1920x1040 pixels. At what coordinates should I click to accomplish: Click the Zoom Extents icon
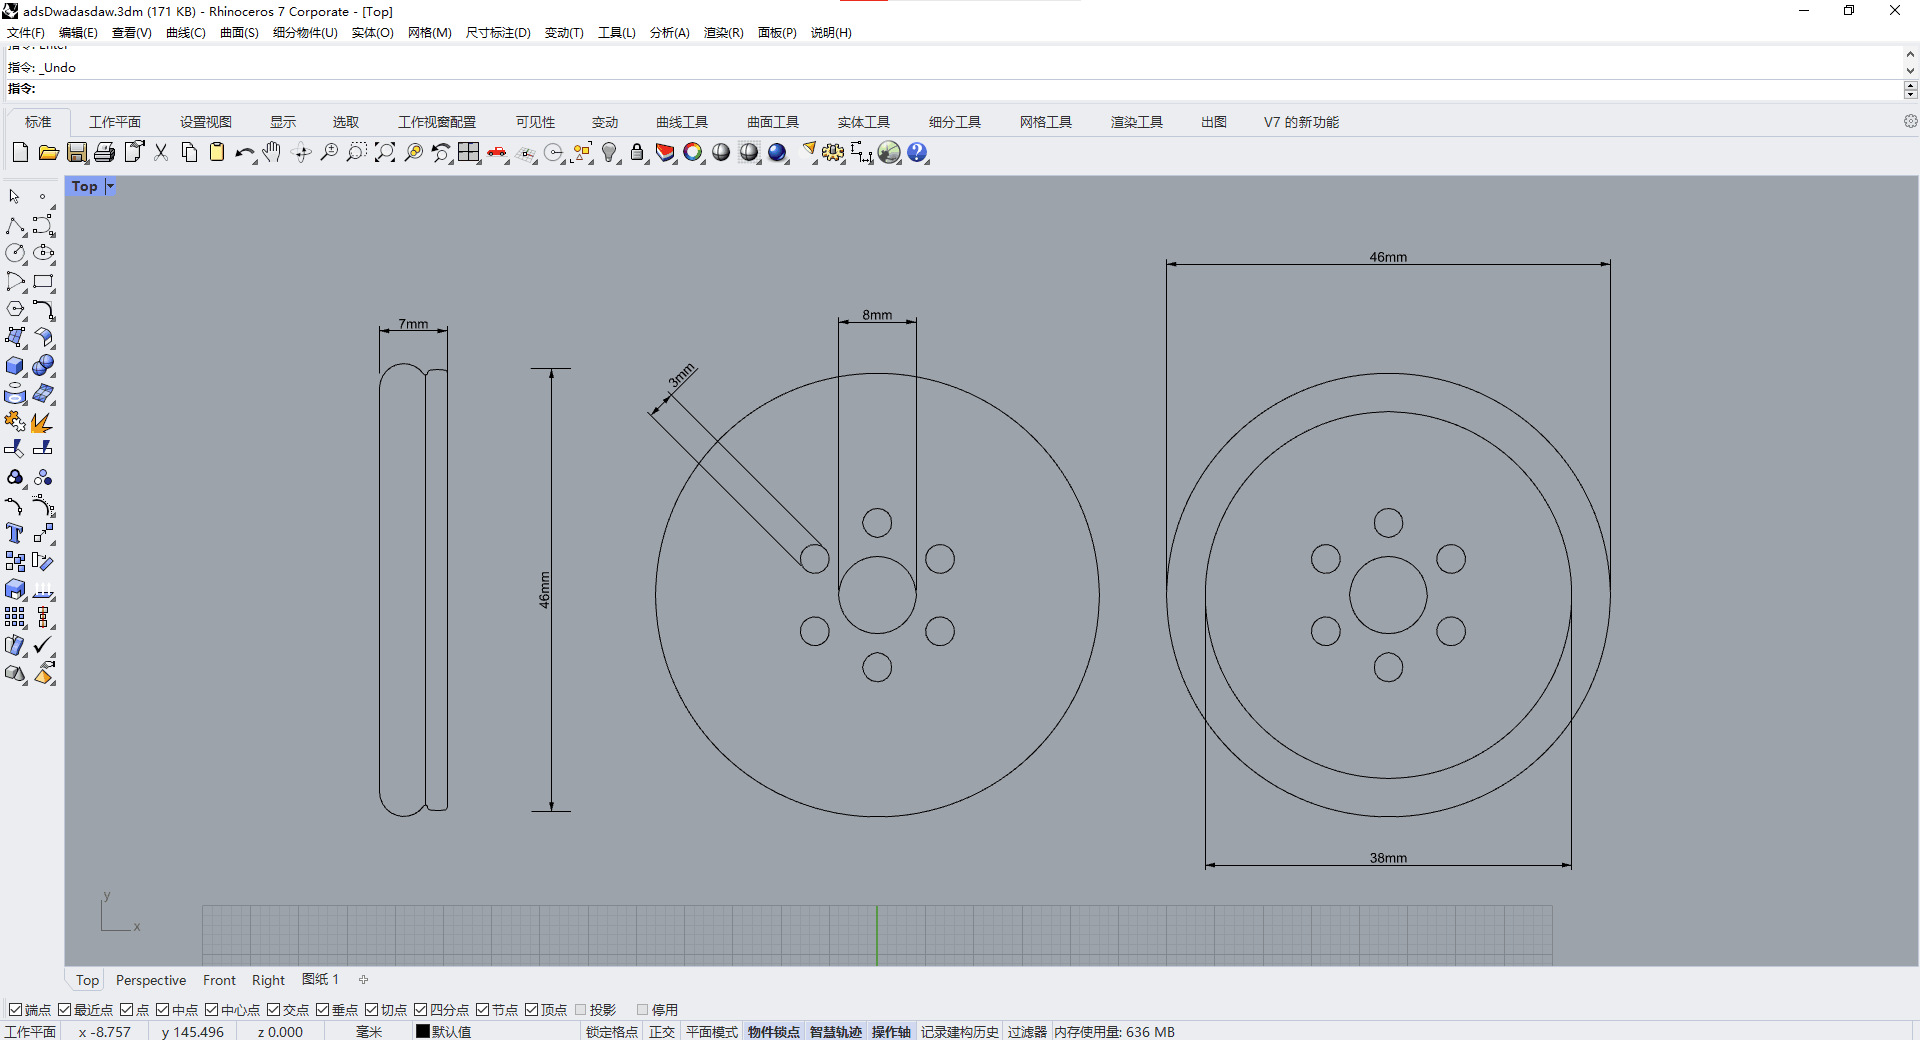[x=385, y=153]
